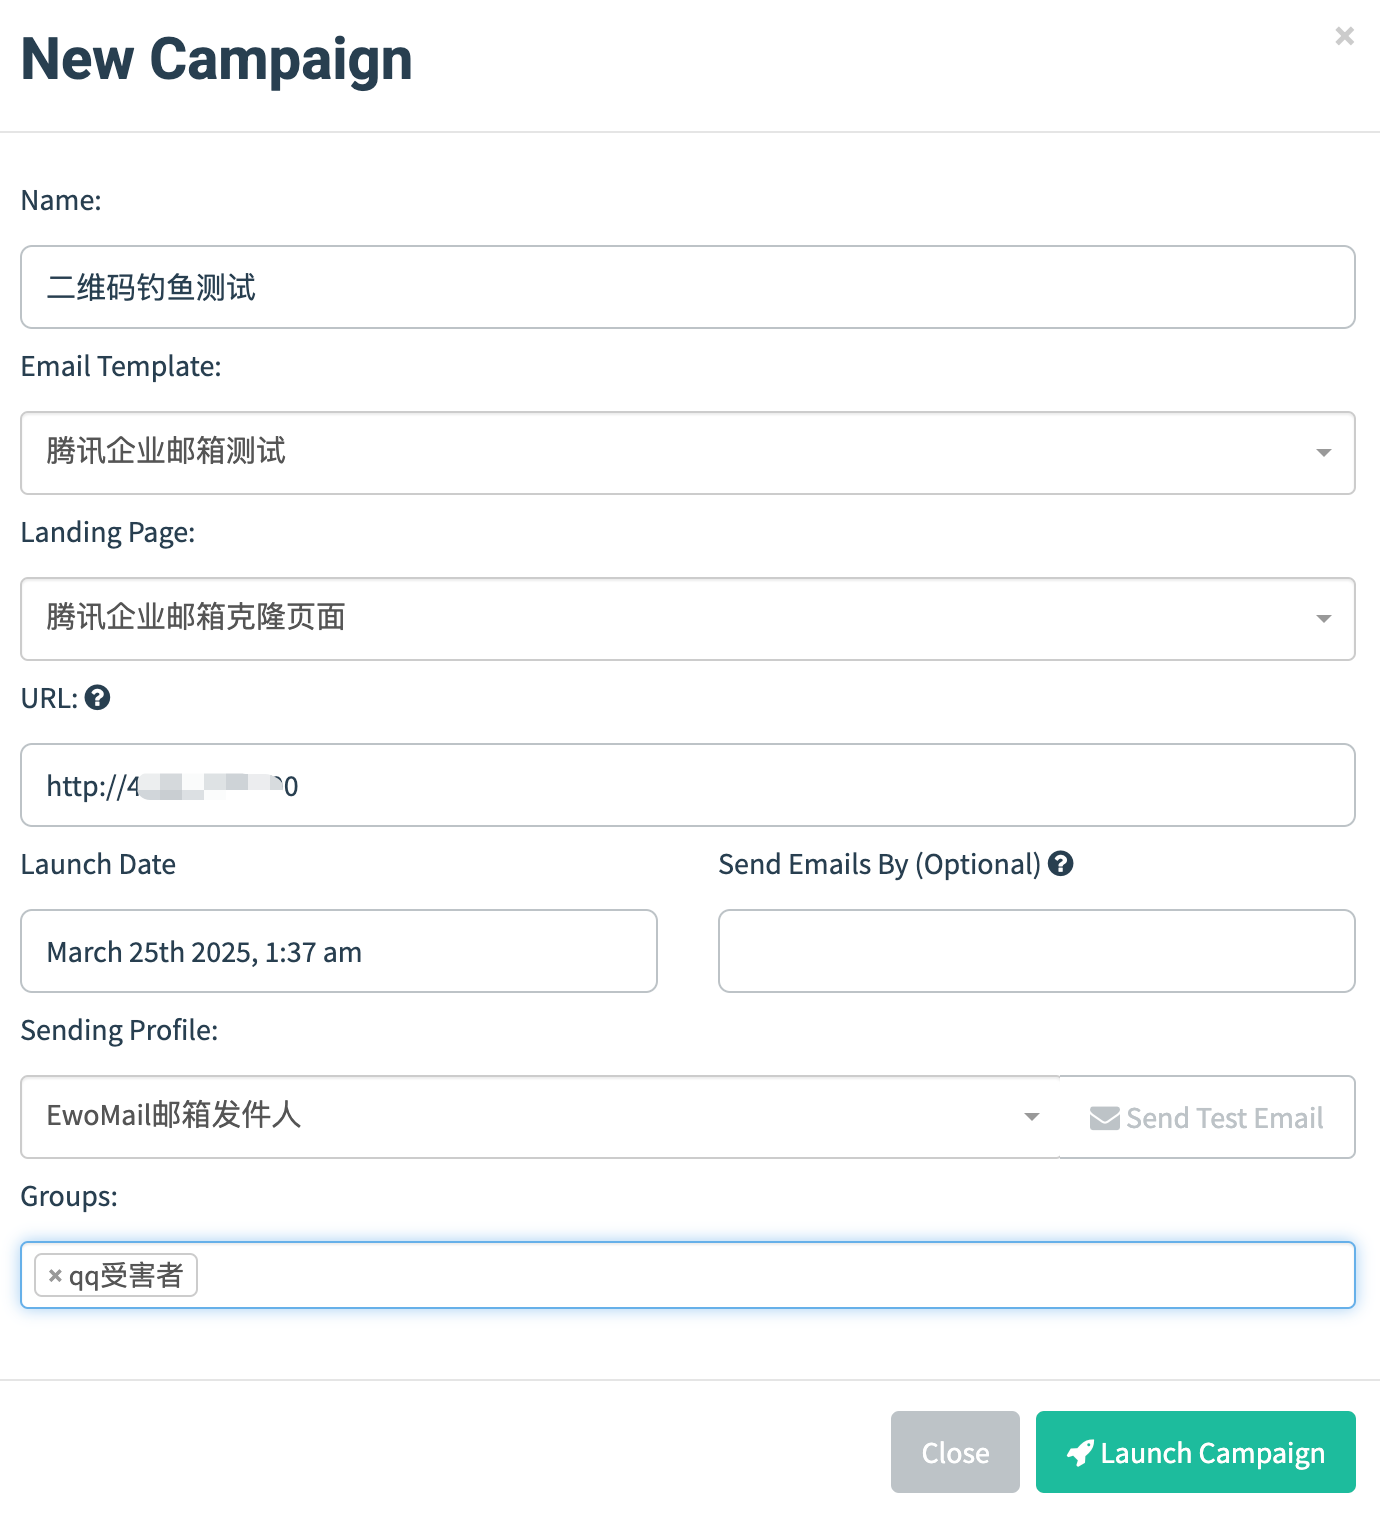Click the Launch Date field
The image size is (1380, 1514).
pyautogui.click(x=338, y=951)
